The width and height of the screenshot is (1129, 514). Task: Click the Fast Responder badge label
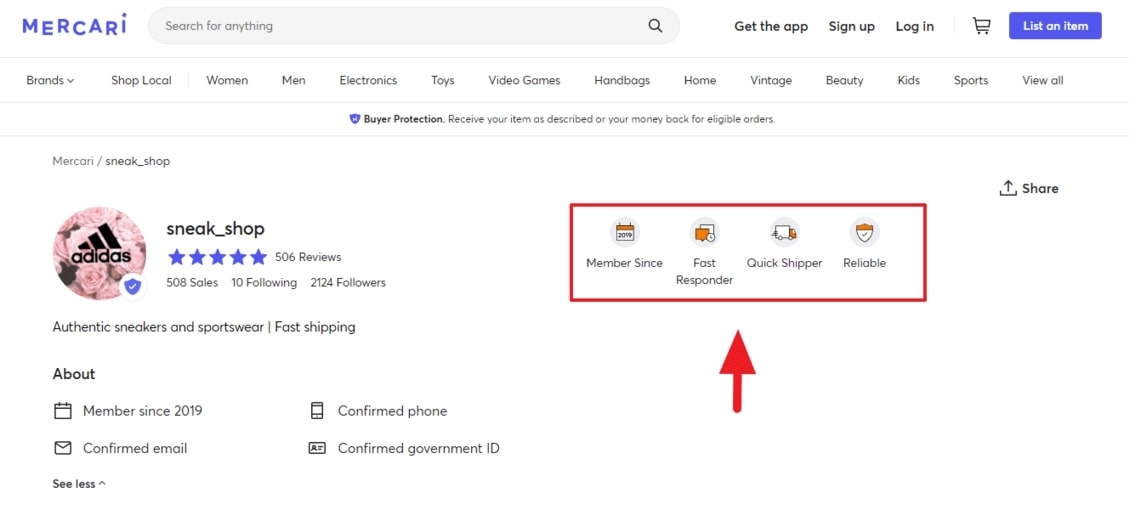click(704, 272)
